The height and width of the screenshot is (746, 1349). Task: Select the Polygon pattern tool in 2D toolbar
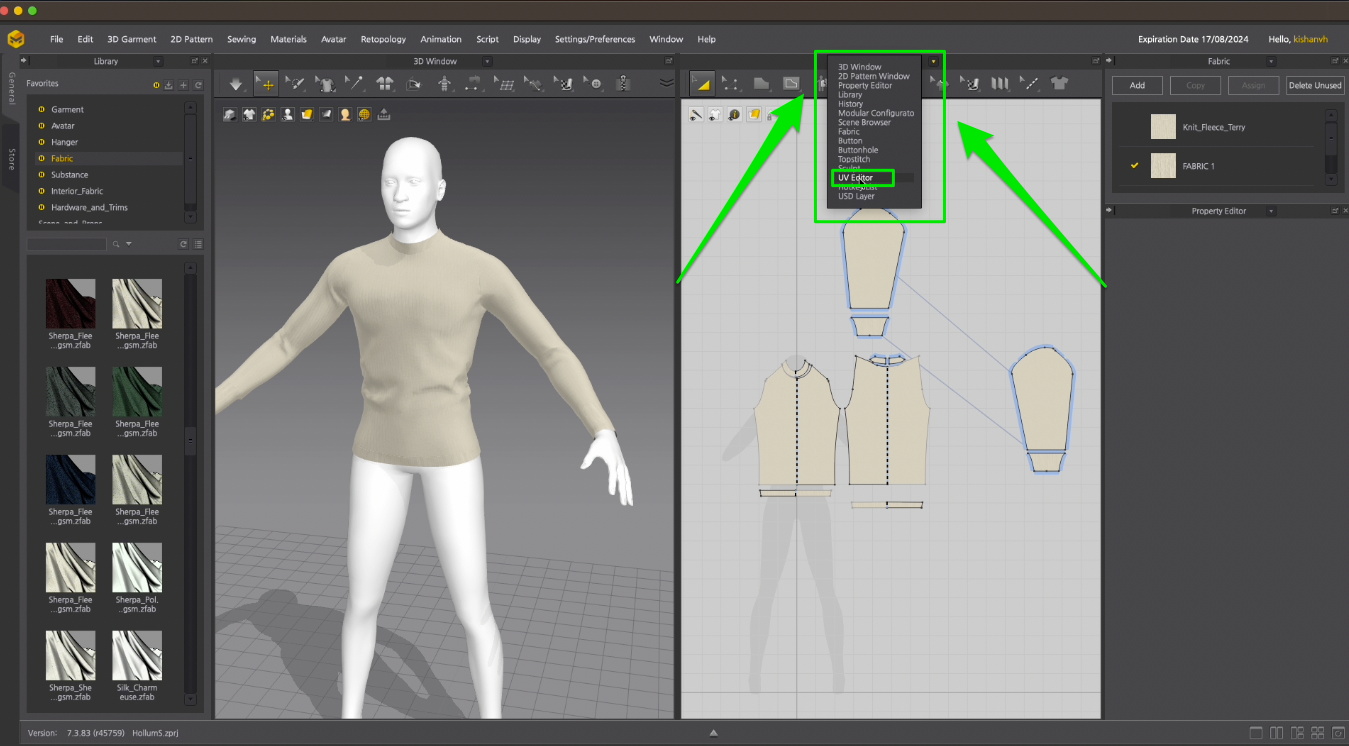[761, 84]
